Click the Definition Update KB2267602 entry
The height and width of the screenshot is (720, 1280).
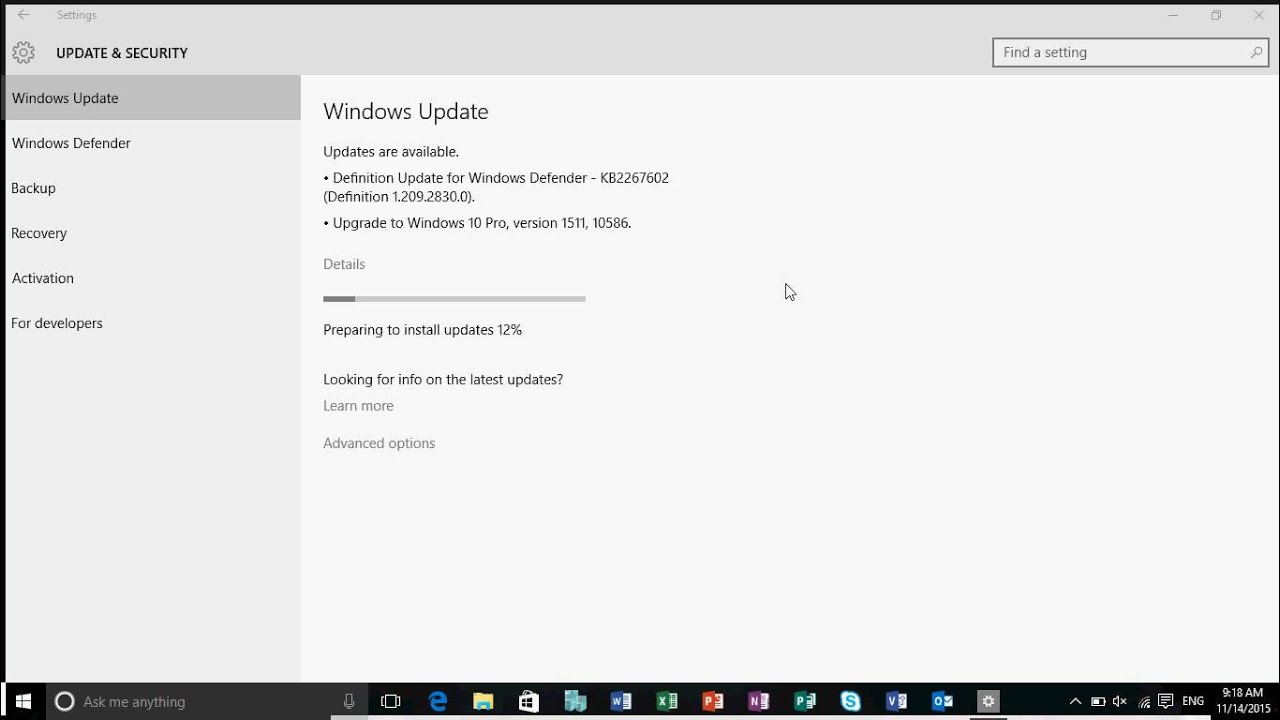[x=496, y=187]
